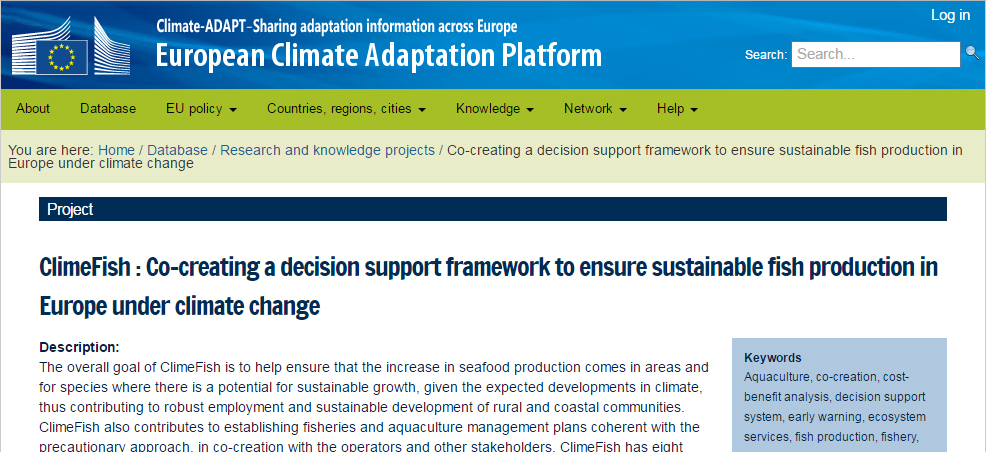Go to Home breadcrumb link
The width and height of the screenshot is (986, 452).
(116, 150)
